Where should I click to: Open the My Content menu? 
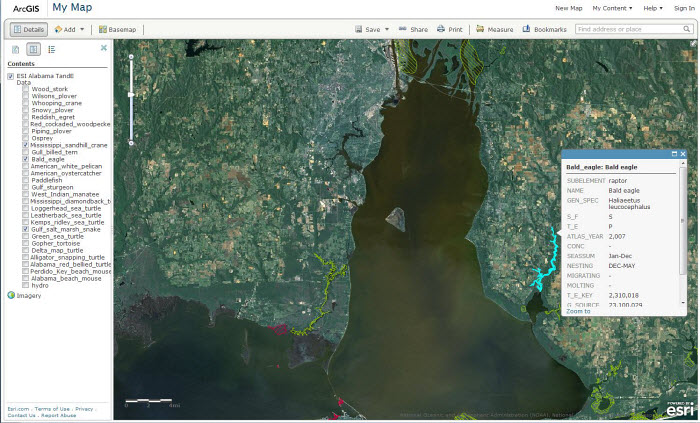pos(612,8)
